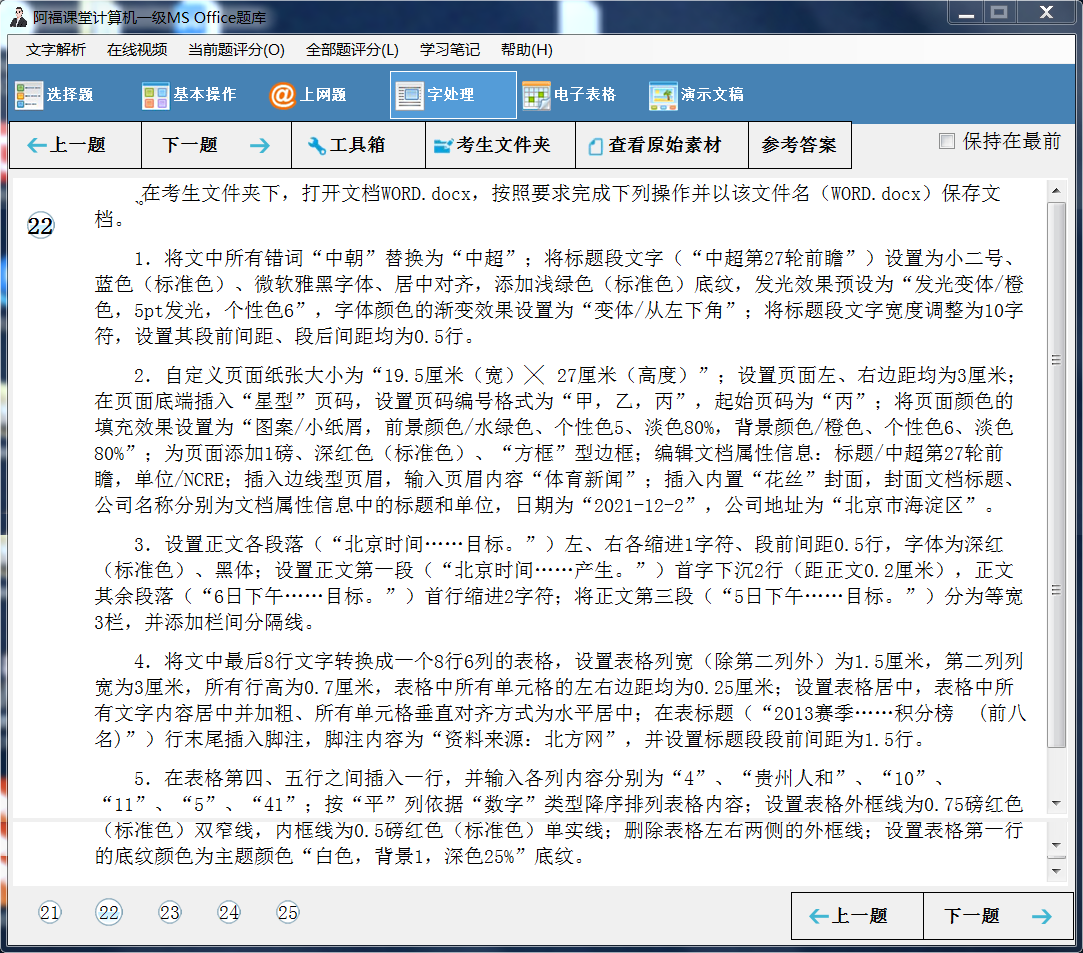Open the 全部题评分(L) menu
This screenshot has height=953, width=1083.
[351, 50]
